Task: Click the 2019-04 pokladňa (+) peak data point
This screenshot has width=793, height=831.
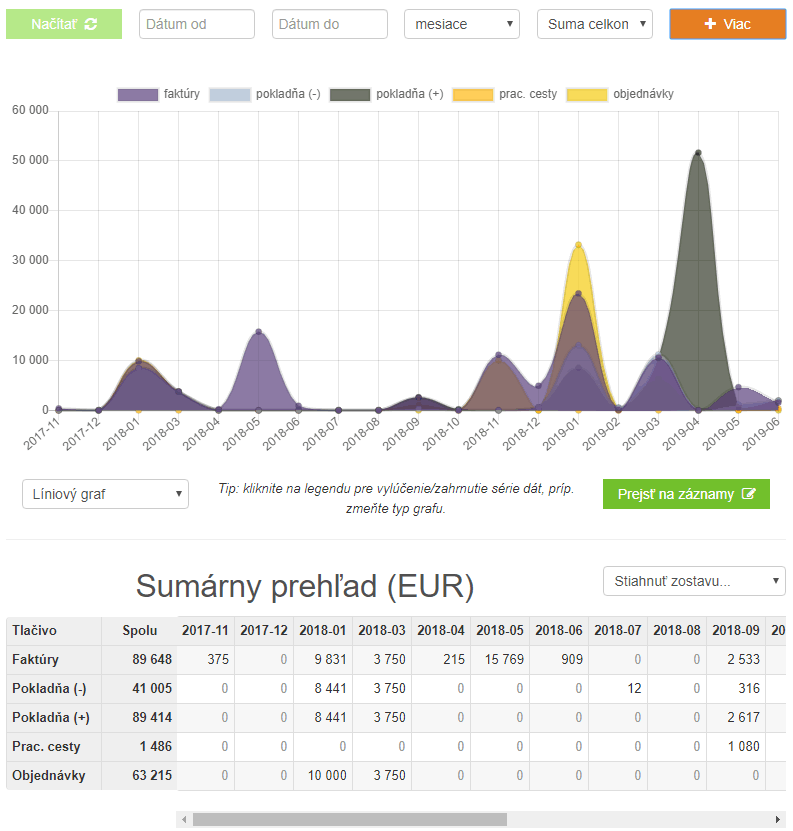Action: [698, 153]
